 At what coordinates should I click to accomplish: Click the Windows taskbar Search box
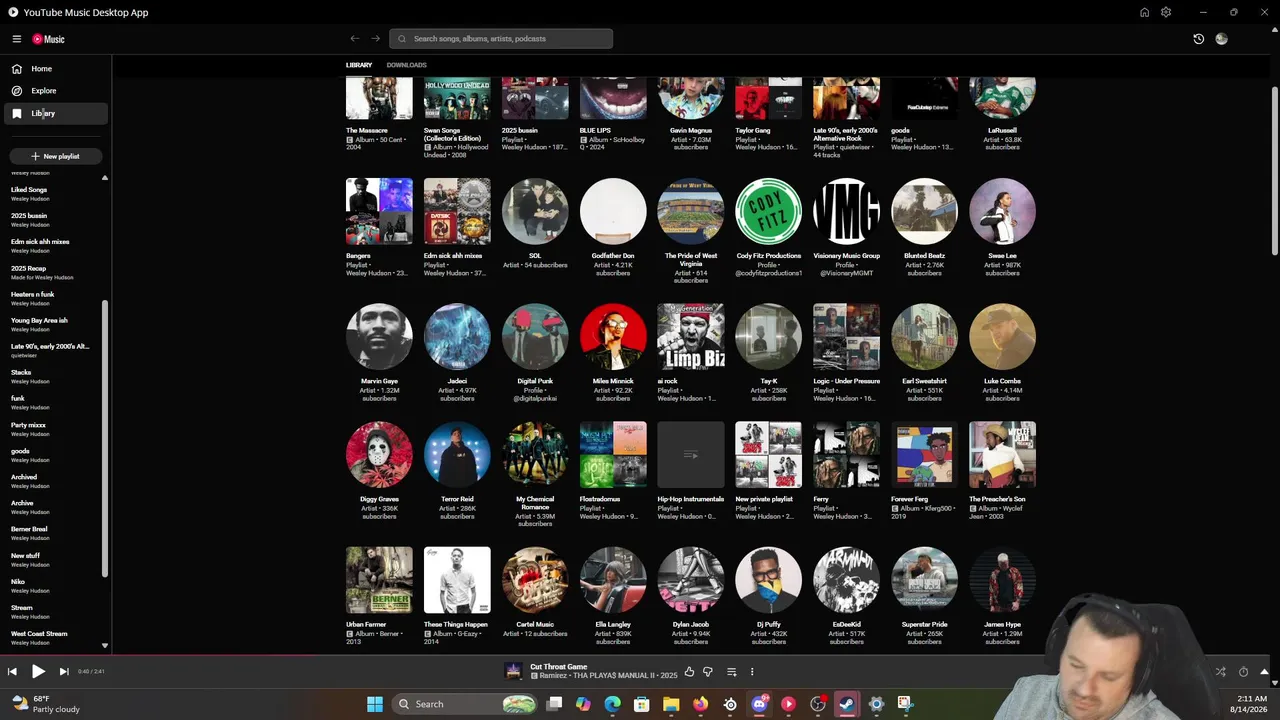tap(465, 704)
